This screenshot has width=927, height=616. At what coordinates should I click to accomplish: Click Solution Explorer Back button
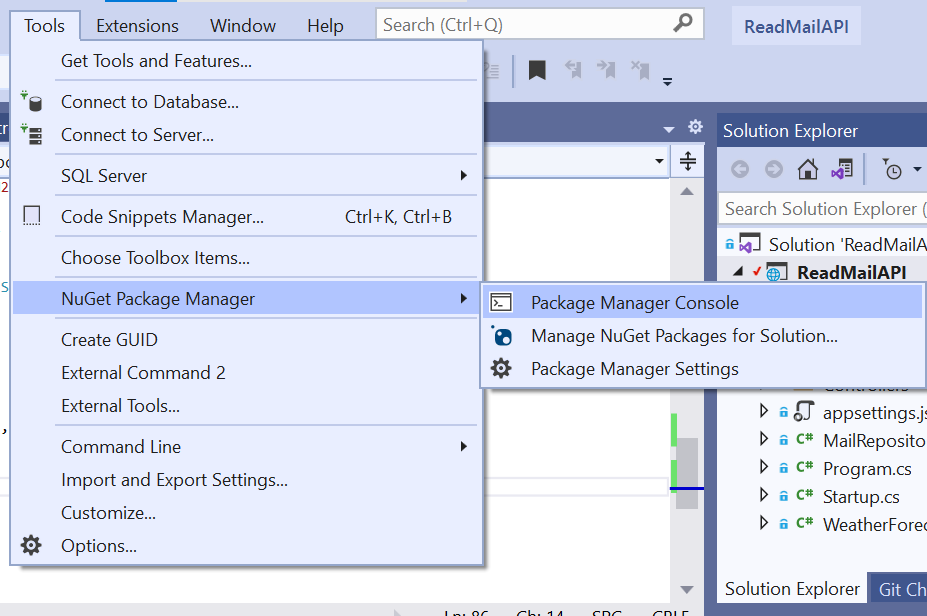pyautogui.click(x=740, y=170)
